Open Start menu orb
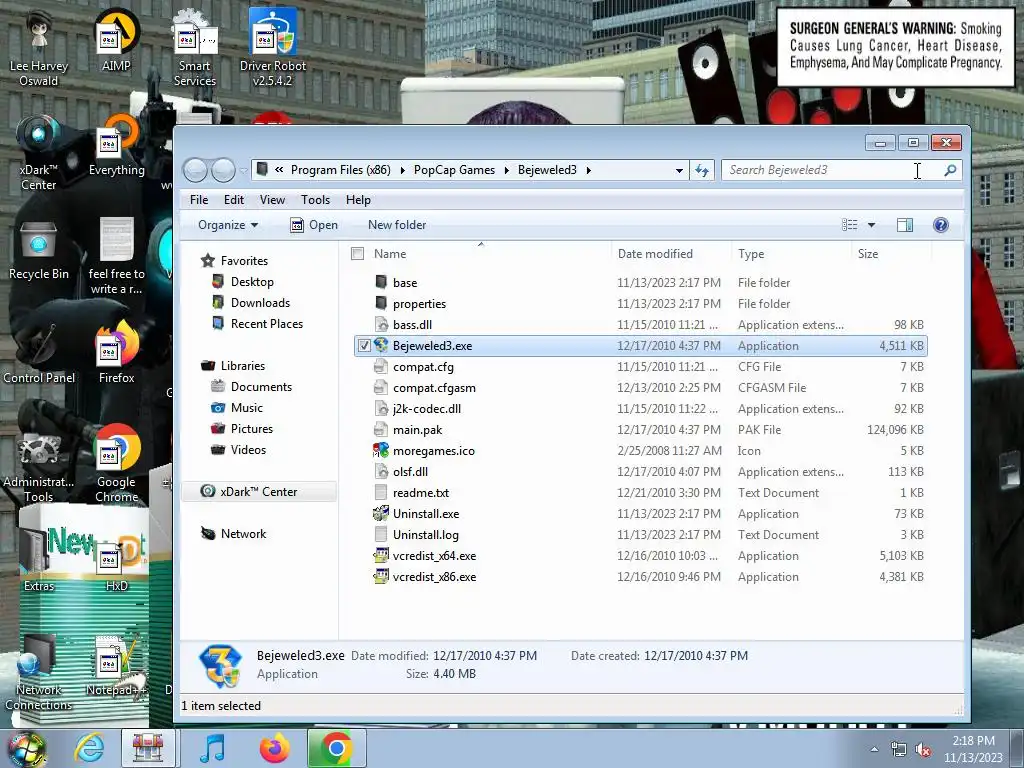The width and height of the screenshot is (1024, 768). pos(27,748)
